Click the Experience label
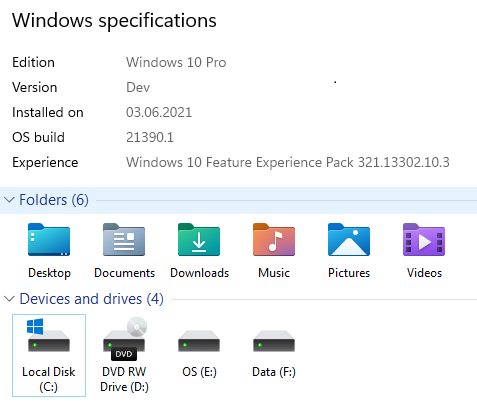 pyautogui.click(x=45, y=162)
